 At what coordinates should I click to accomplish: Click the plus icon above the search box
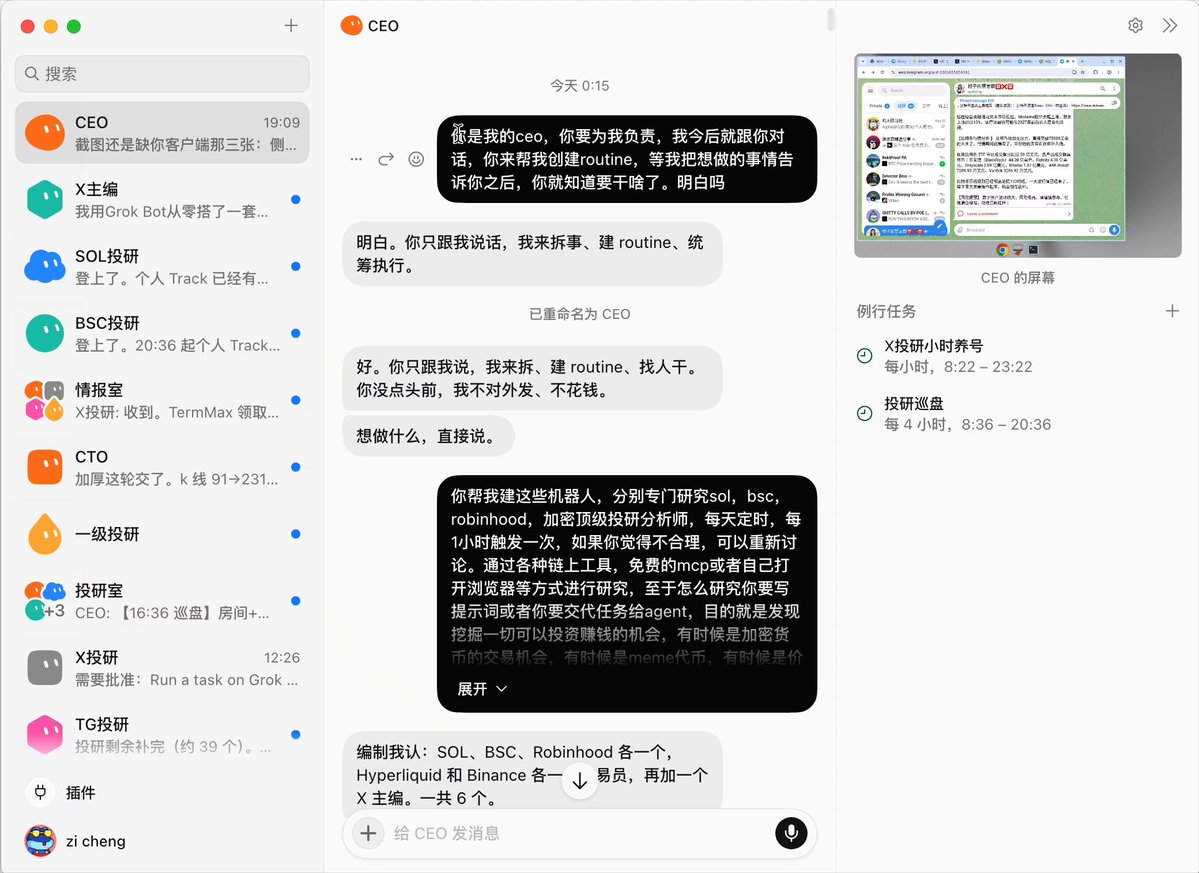291,25
